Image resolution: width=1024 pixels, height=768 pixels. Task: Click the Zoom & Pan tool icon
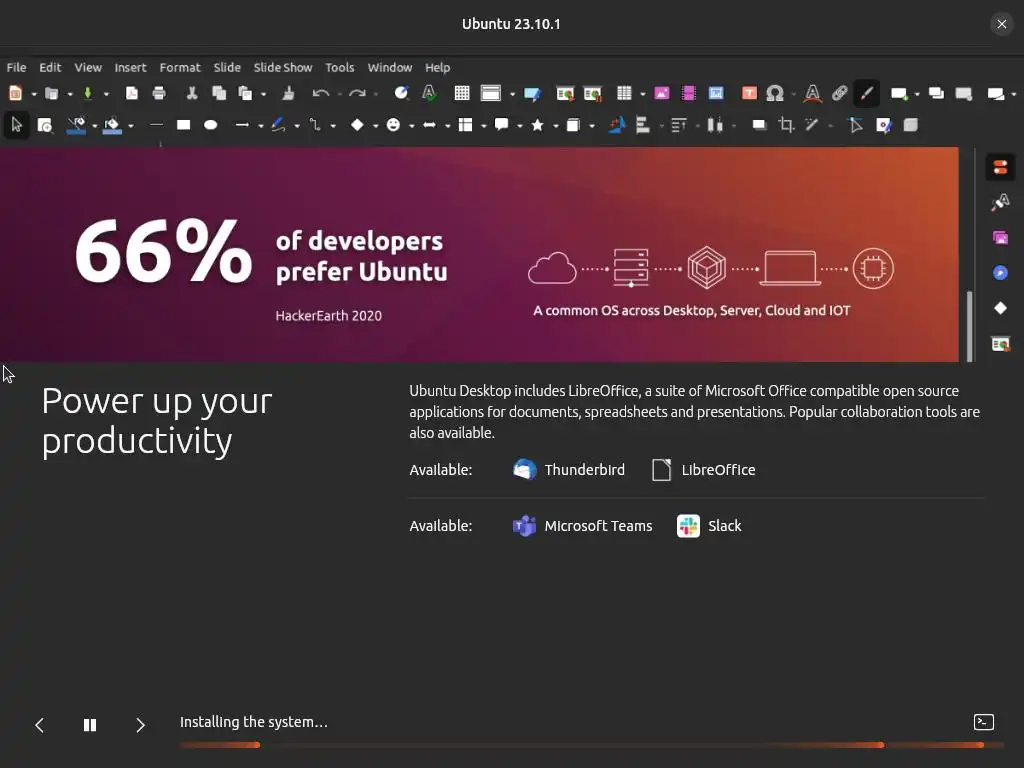coord(44,125)
